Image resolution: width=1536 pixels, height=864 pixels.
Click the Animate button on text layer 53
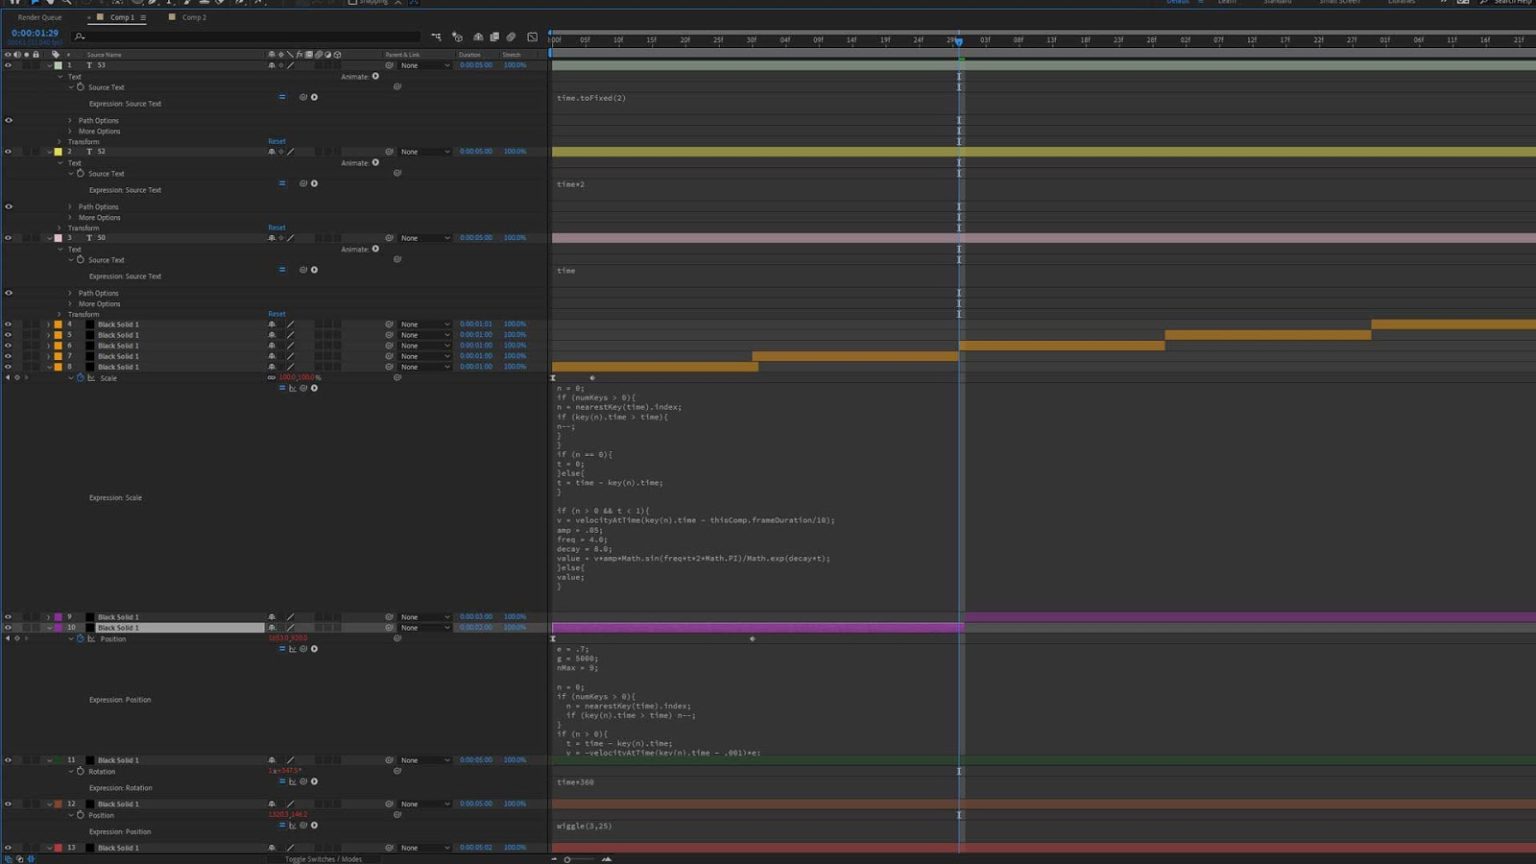click(375, 76)
